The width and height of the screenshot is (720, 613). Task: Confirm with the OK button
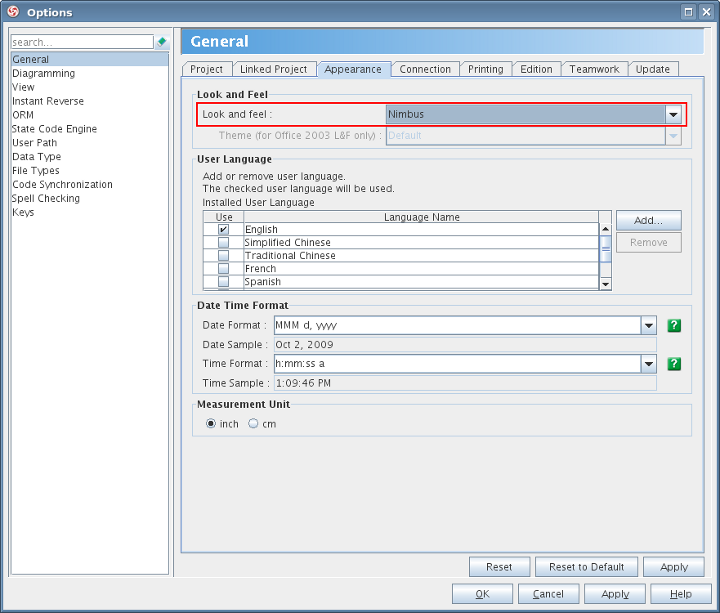click(x=482, y=594)
